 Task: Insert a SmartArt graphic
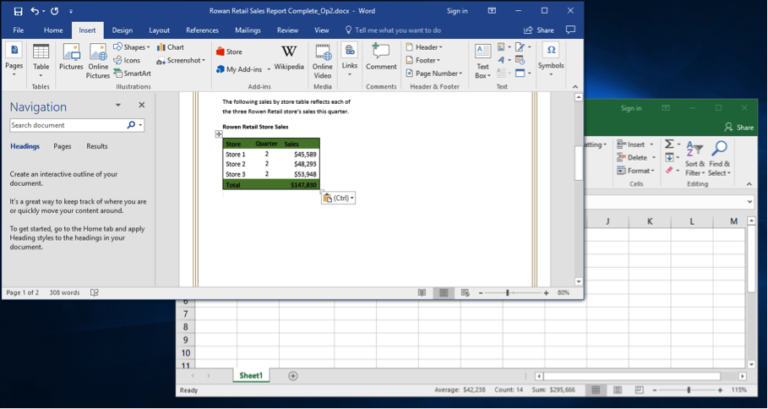(x=132, y=73)
